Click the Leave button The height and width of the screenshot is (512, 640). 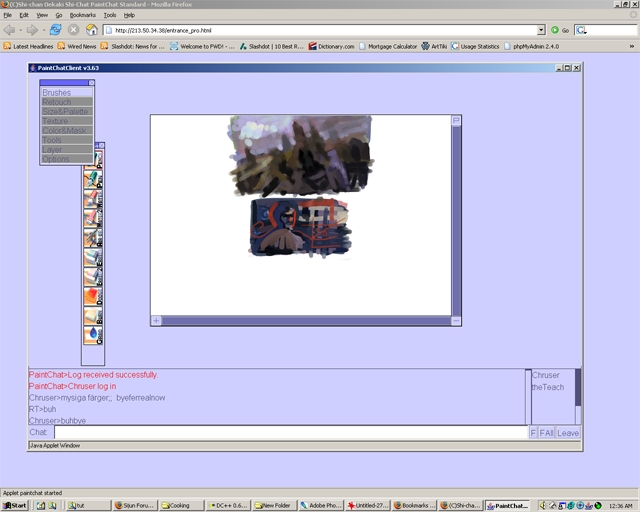568,433
